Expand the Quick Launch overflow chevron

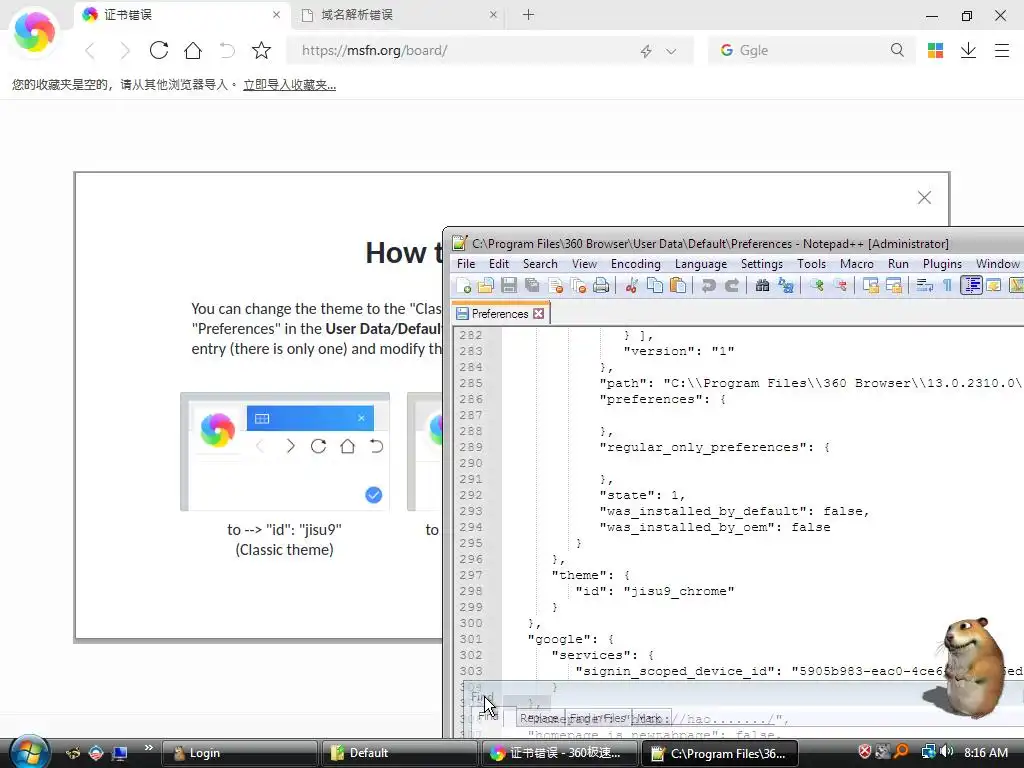click(148, 748)
